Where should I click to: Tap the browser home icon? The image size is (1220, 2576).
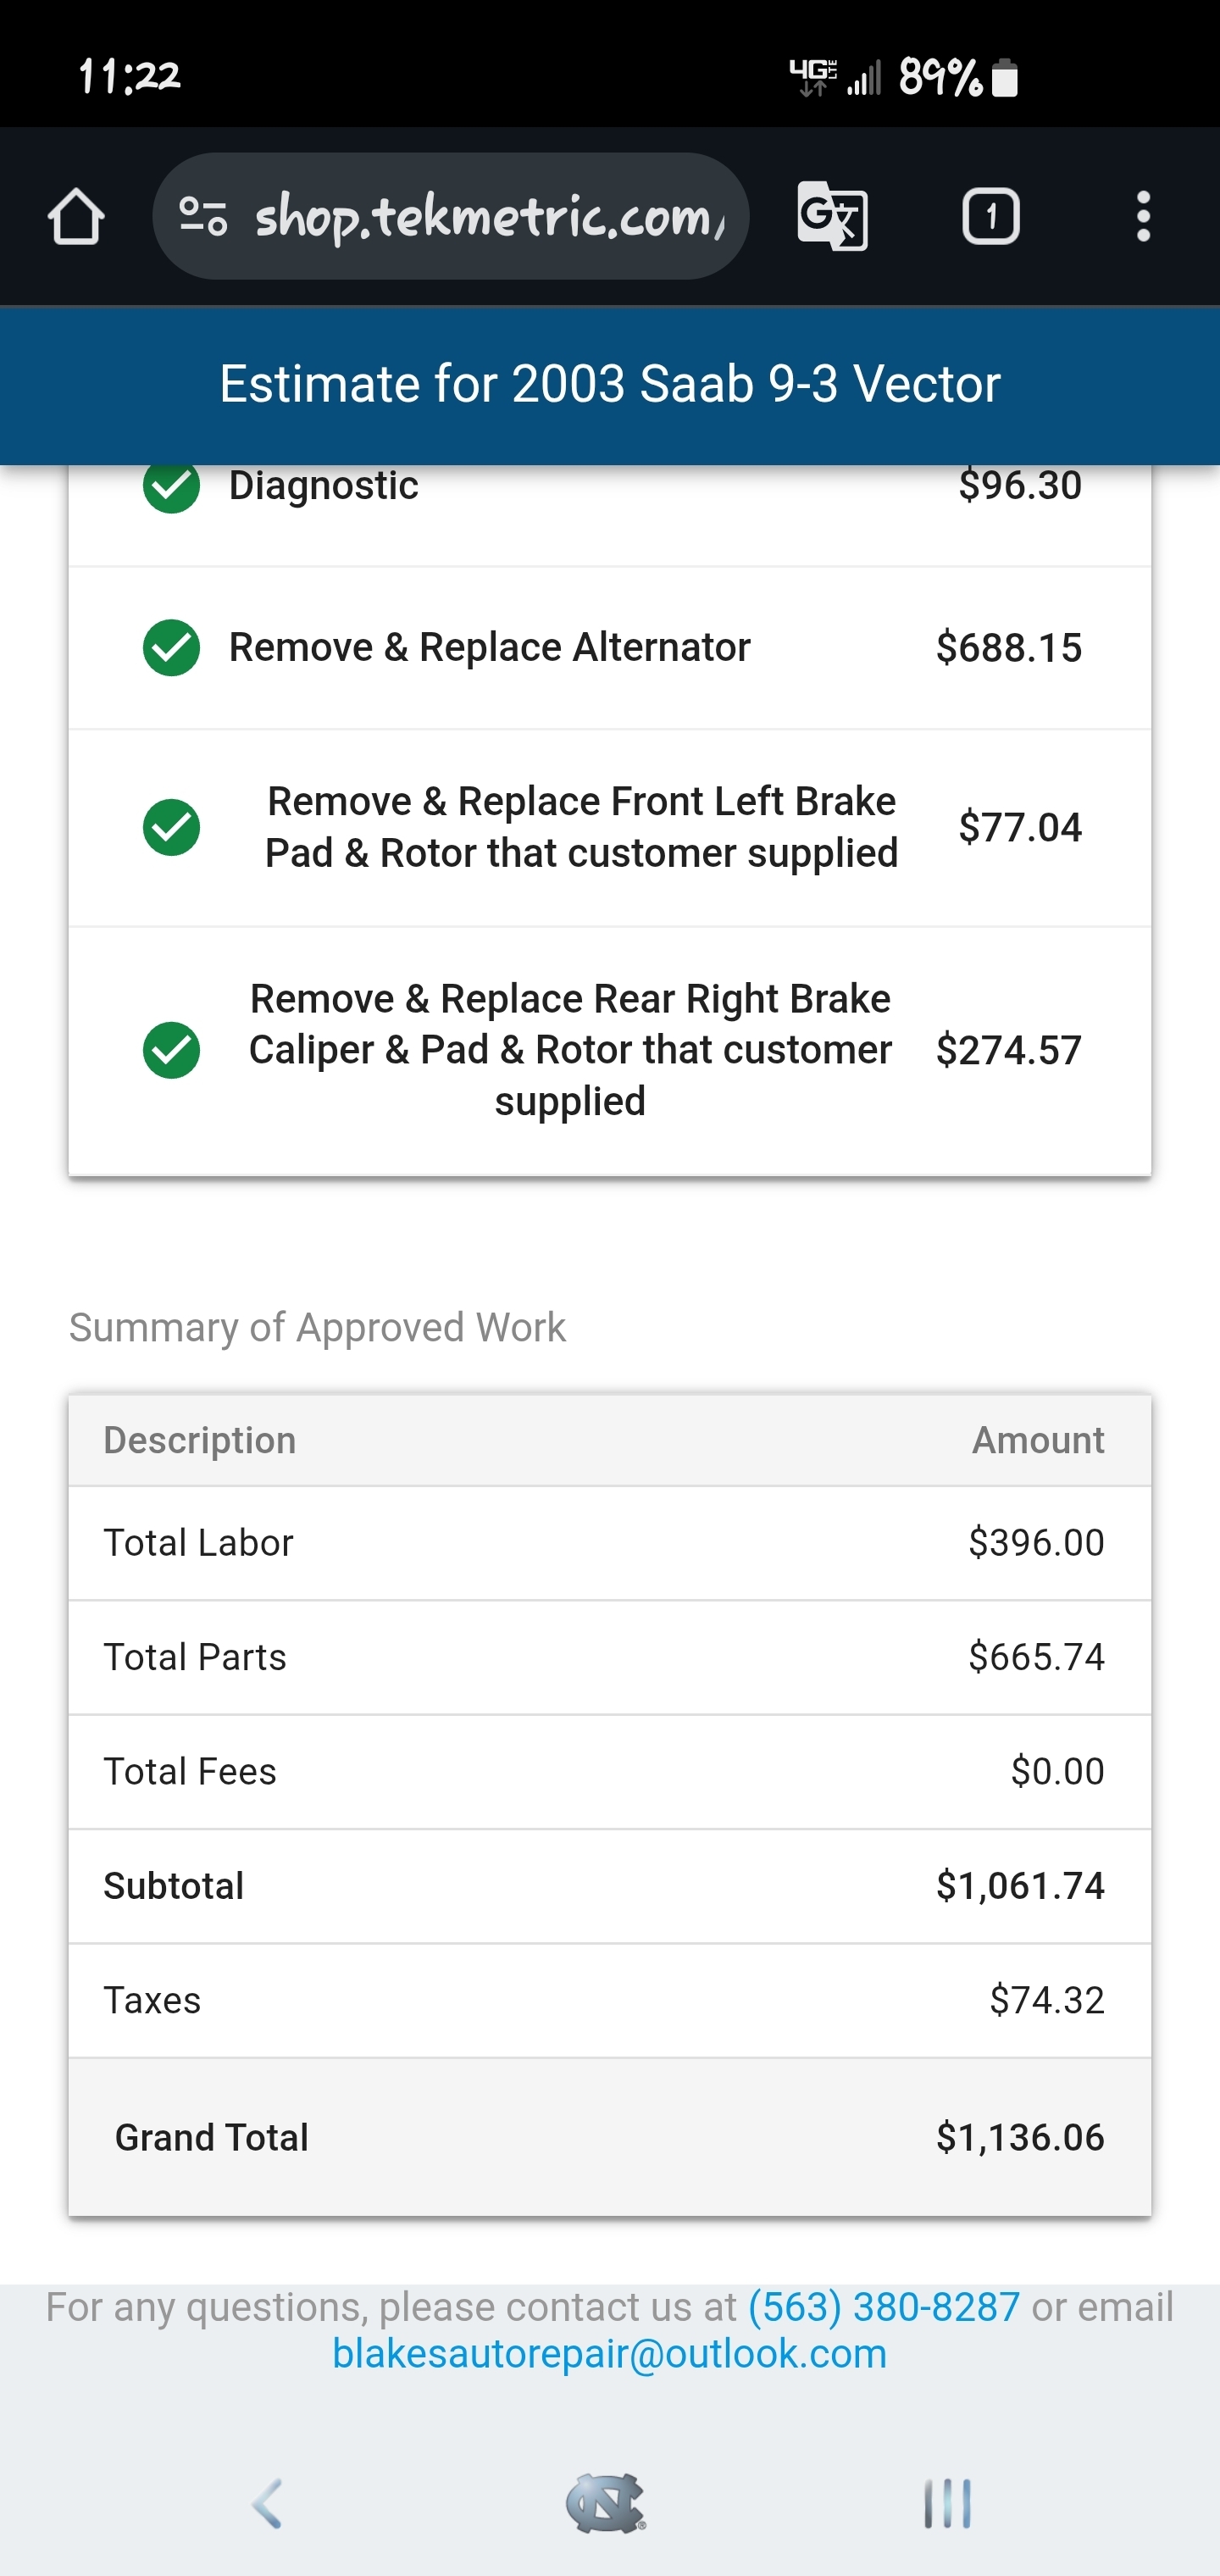76,216
